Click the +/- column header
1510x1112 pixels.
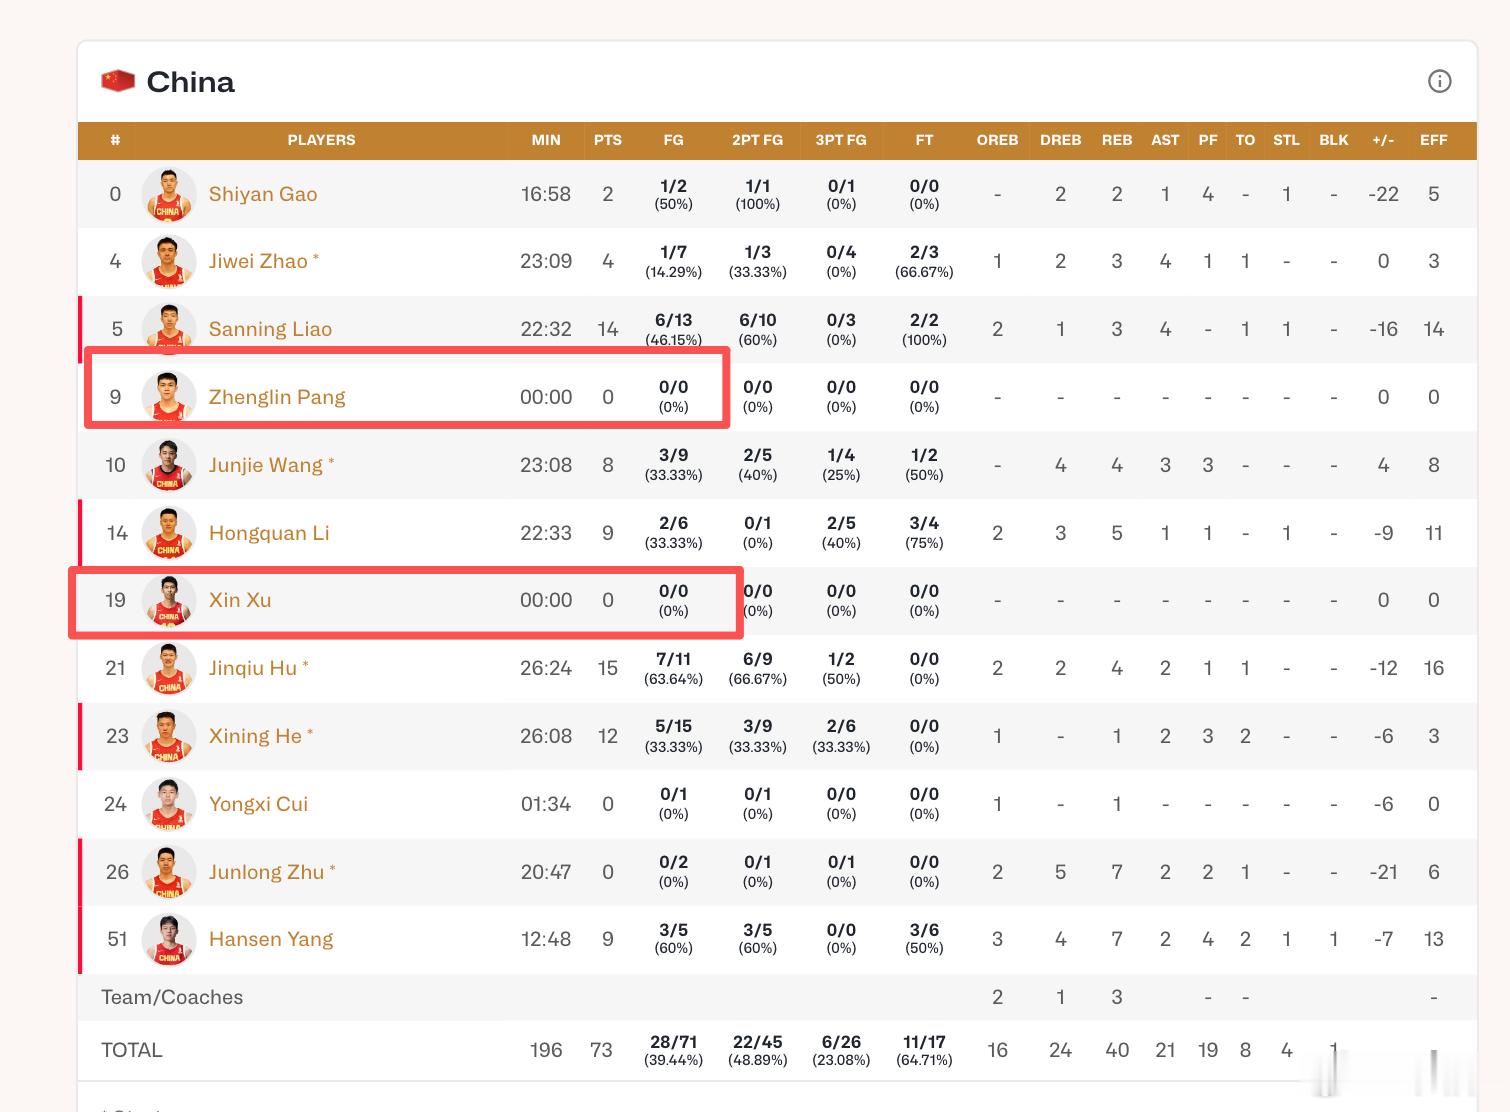click(1383, 140)
